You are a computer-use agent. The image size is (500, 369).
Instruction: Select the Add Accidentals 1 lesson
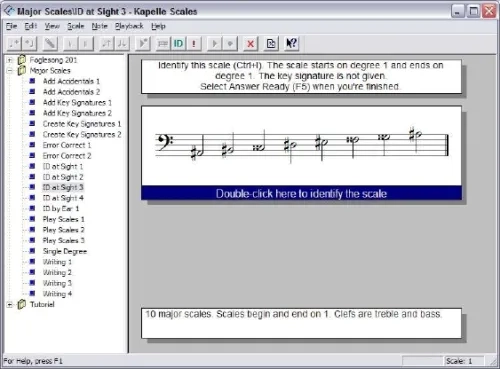point(71,81)
